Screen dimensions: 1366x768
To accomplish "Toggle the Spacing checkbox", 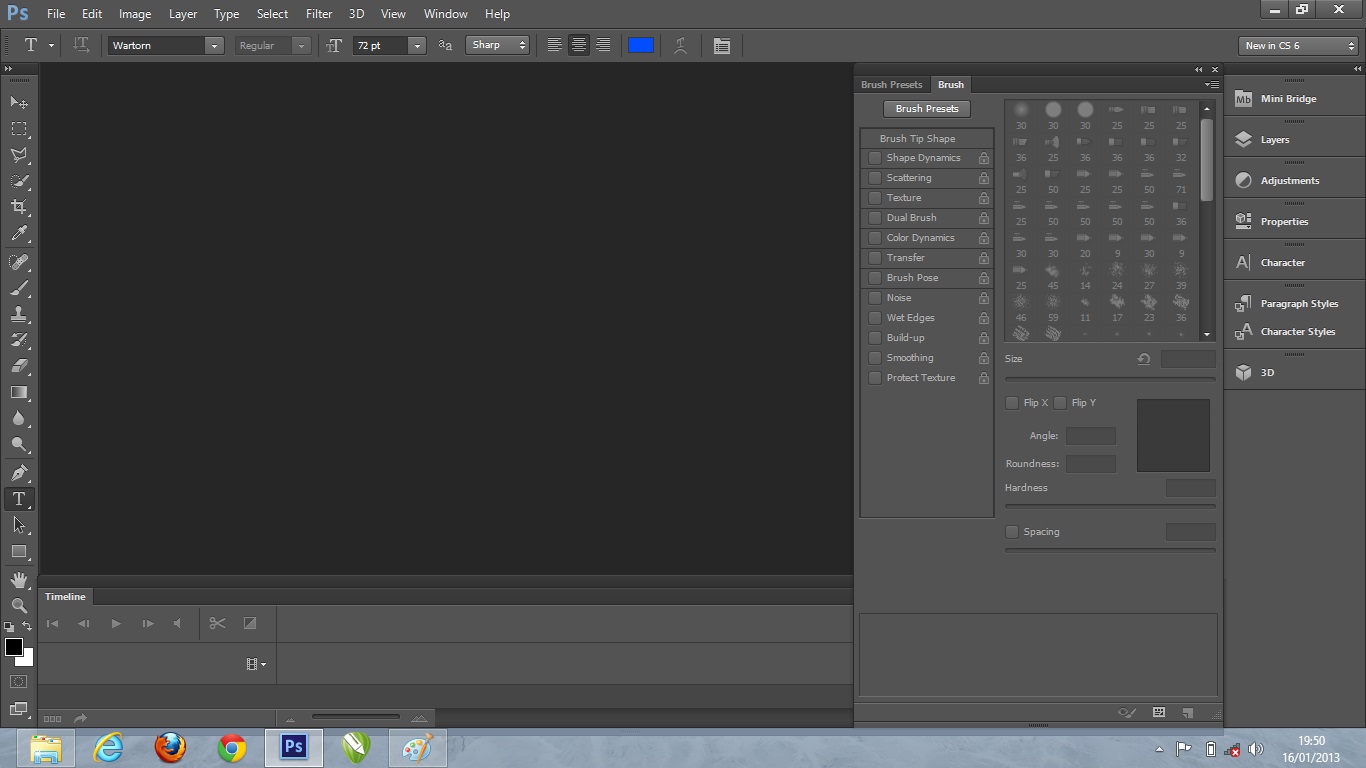I will coord(1012,532).
